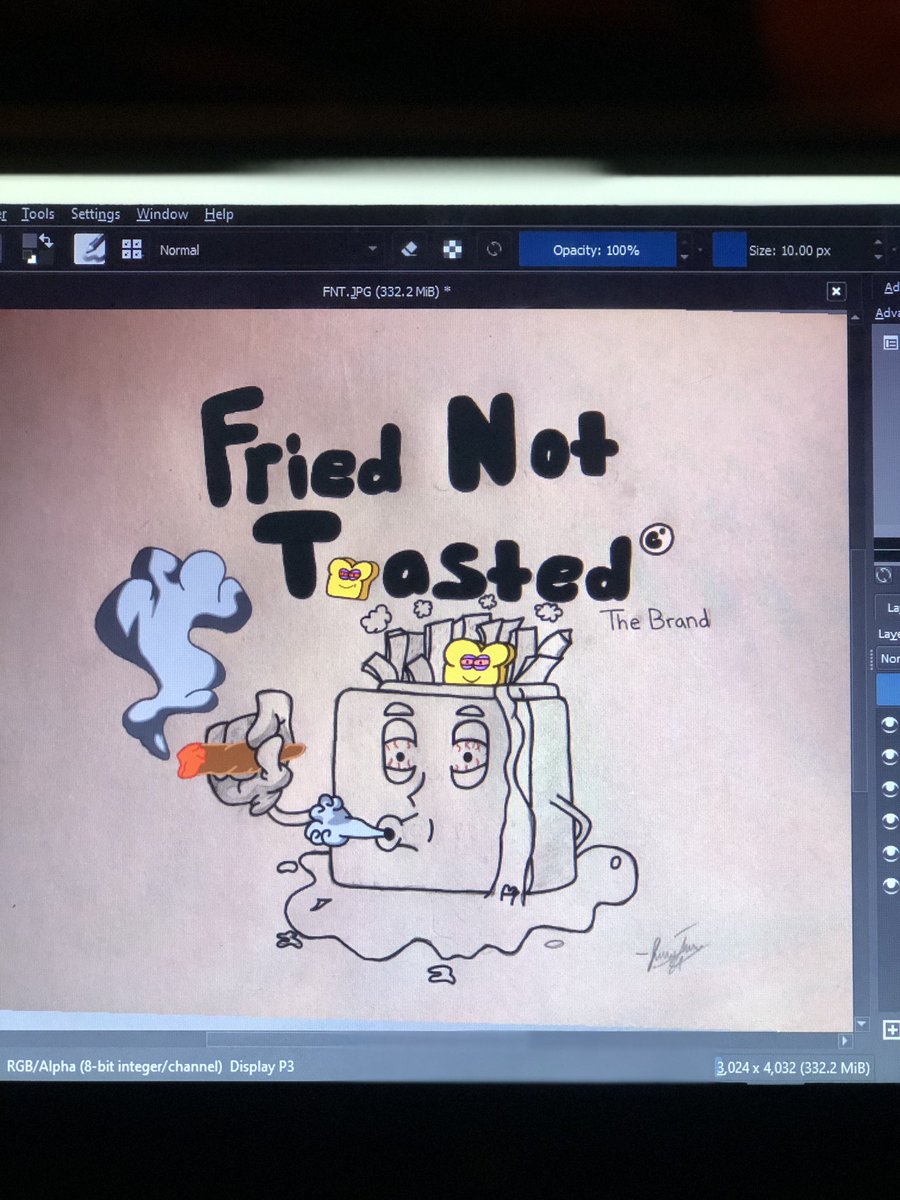Swap foreground and background colors arrow
This screenshot has width=900, height=1200.
[45, 240]
